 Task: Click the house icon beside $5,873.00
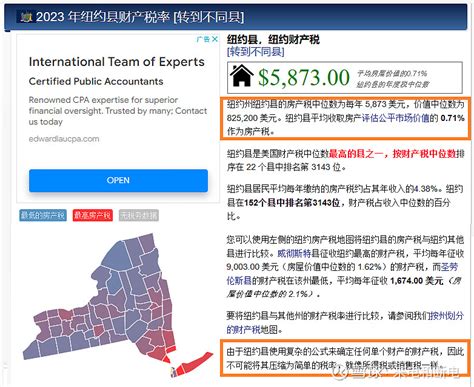click(242, 76)
